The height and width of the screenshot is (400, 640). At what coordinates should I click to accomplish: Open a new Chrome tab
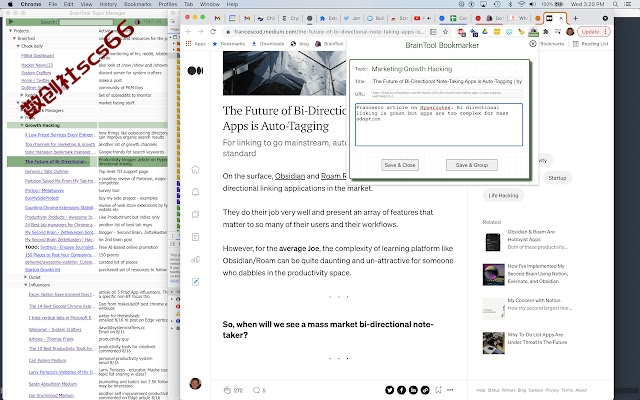click(576, 18)
